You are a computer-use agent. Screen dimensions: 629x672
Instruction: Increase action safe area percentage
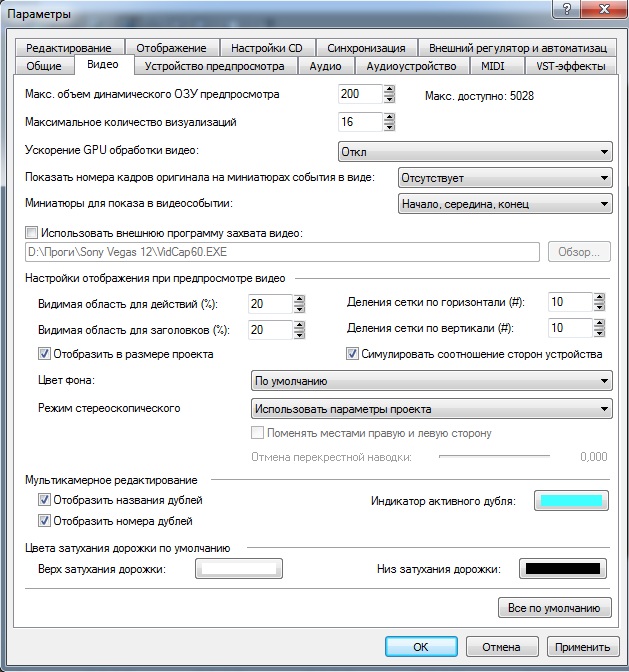(299, 300)
